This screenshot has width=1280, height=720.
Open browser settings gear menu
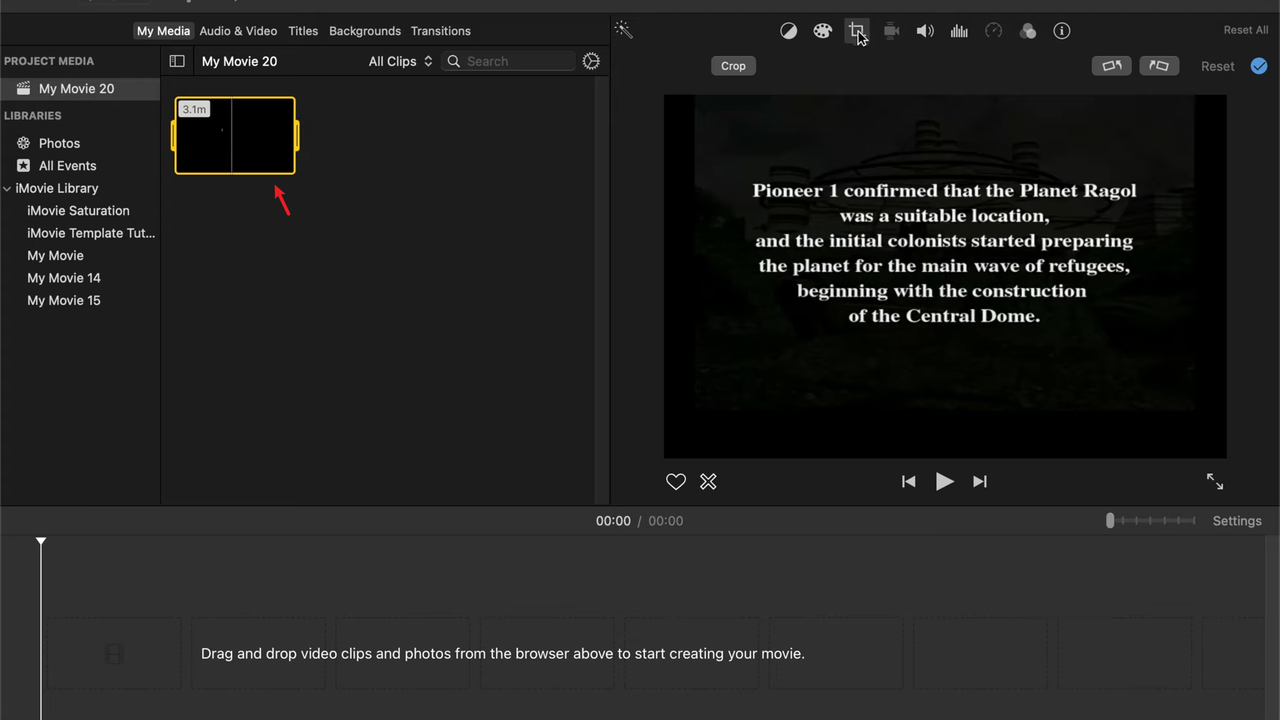[x=591, y=61]
